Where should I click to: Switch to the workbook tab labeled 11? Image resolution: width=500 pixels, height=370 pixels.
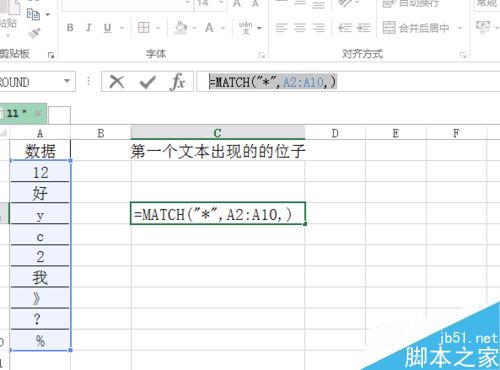click(16, 114)
